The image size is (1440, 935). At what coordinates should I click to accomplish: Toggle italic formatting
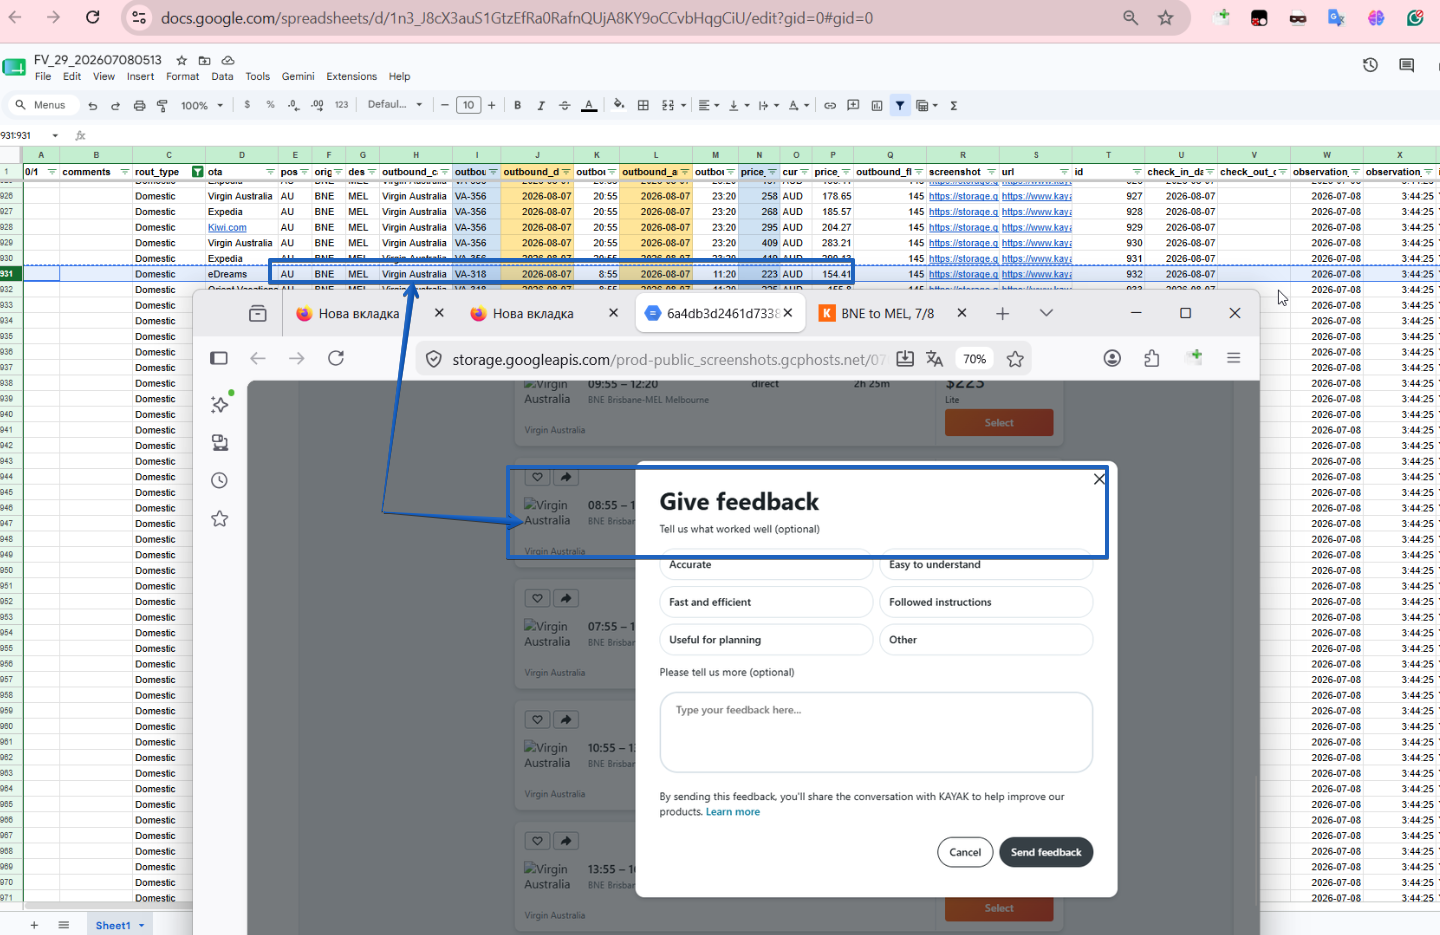(541, 105)
